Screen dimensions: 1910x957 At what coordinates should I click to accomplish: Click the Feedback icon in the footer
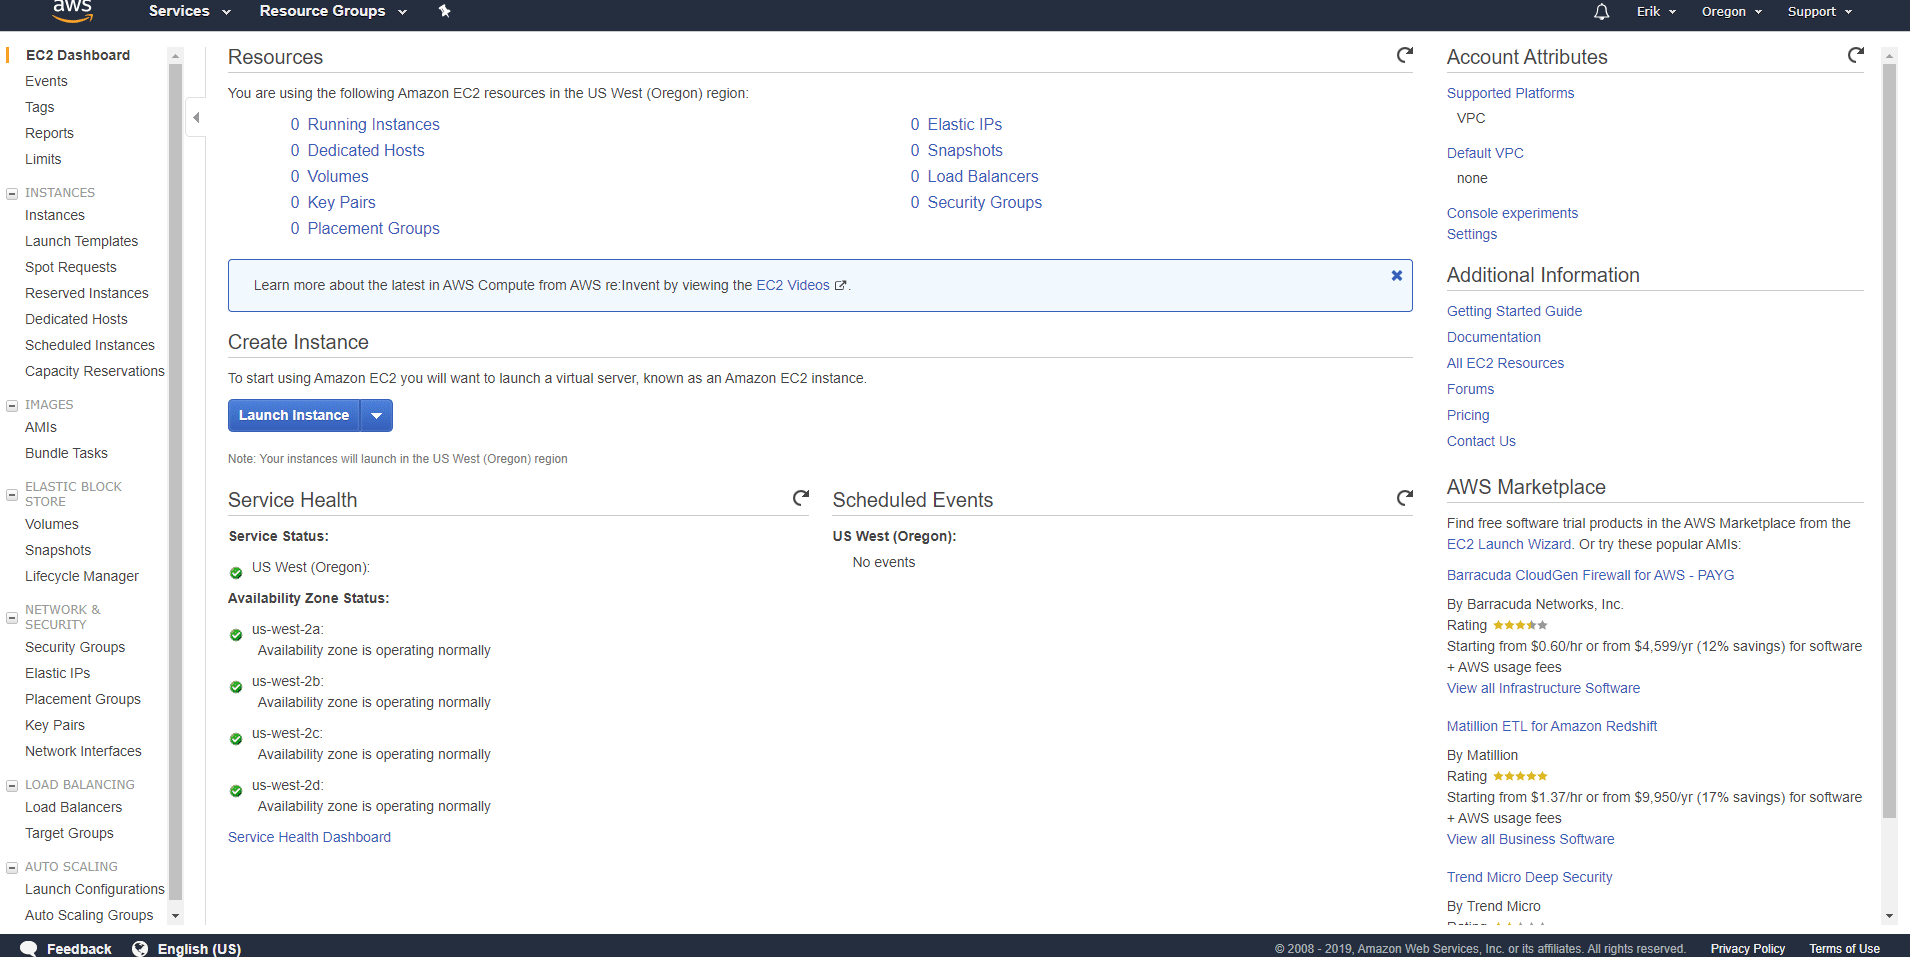click(x=30, y=948)
